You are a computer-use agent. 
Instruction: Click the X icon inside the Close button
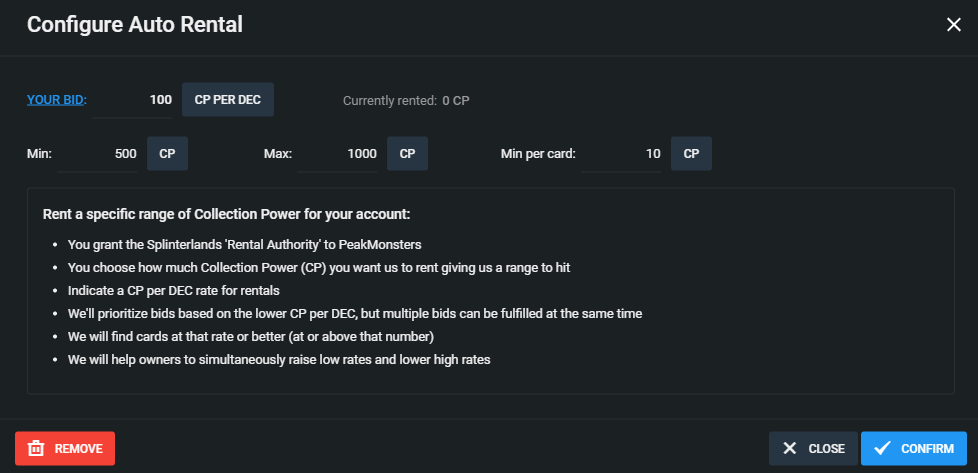tap(790, 449)
